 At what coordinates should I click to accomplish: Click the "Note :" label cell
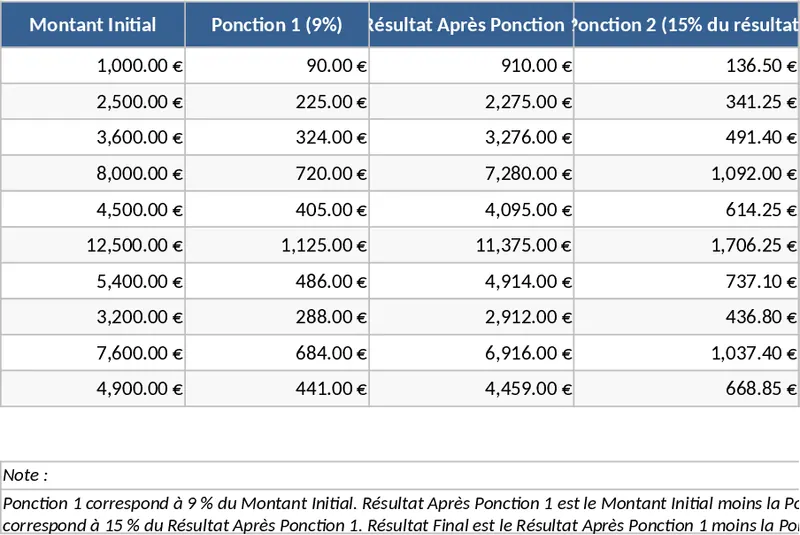(x=26, y=475)
